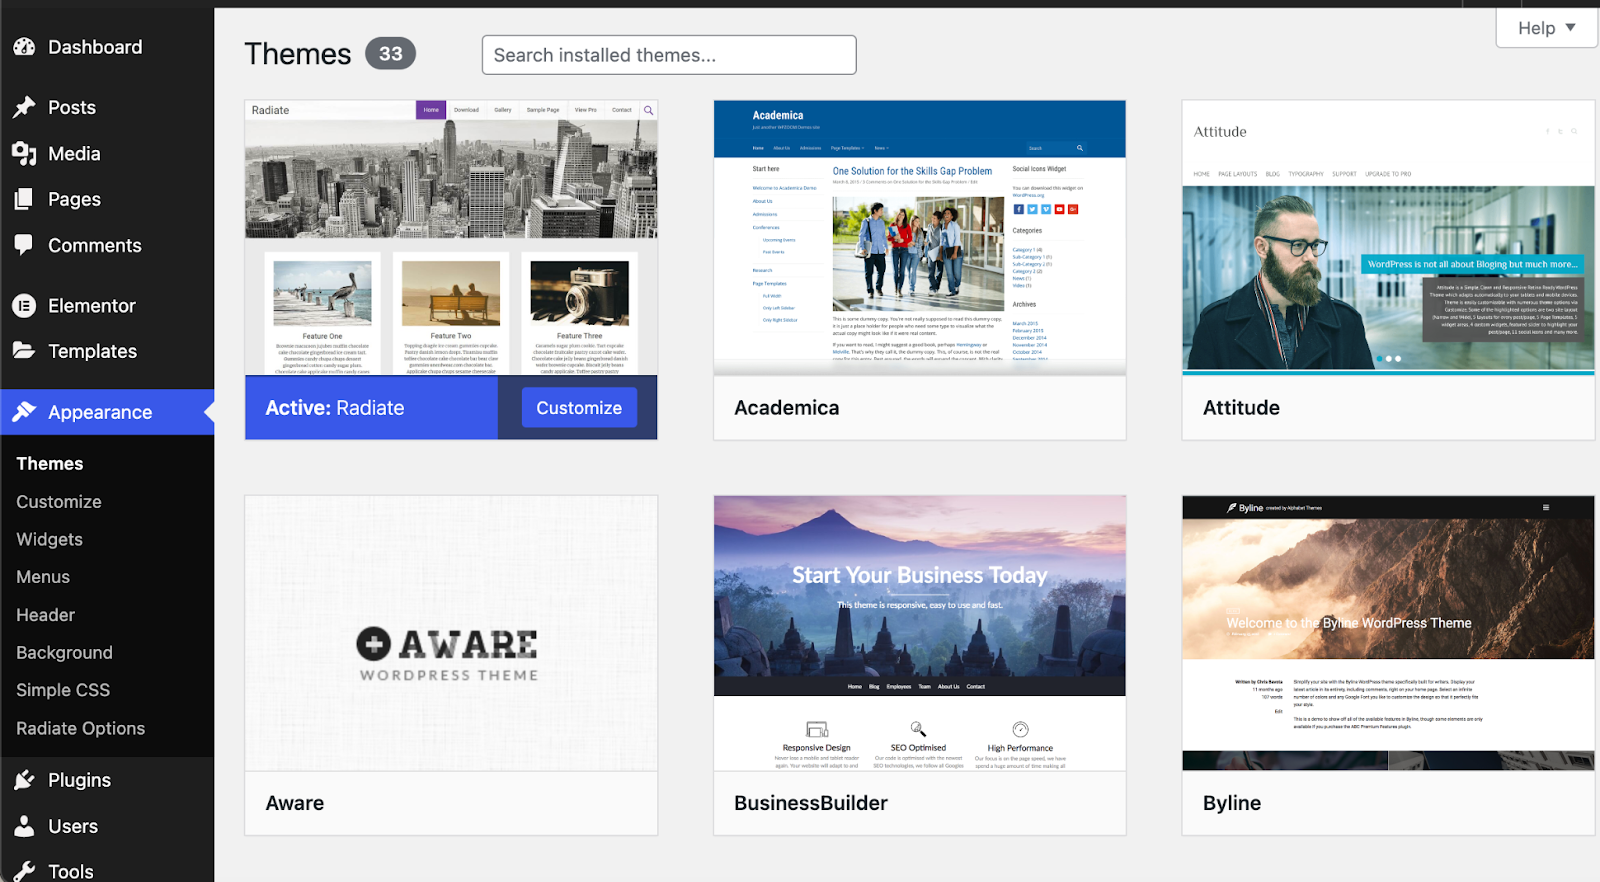The width and height of the screenshot is (1600, 882).
Task: Click the Academica theme name
Action: click(786, 408)
